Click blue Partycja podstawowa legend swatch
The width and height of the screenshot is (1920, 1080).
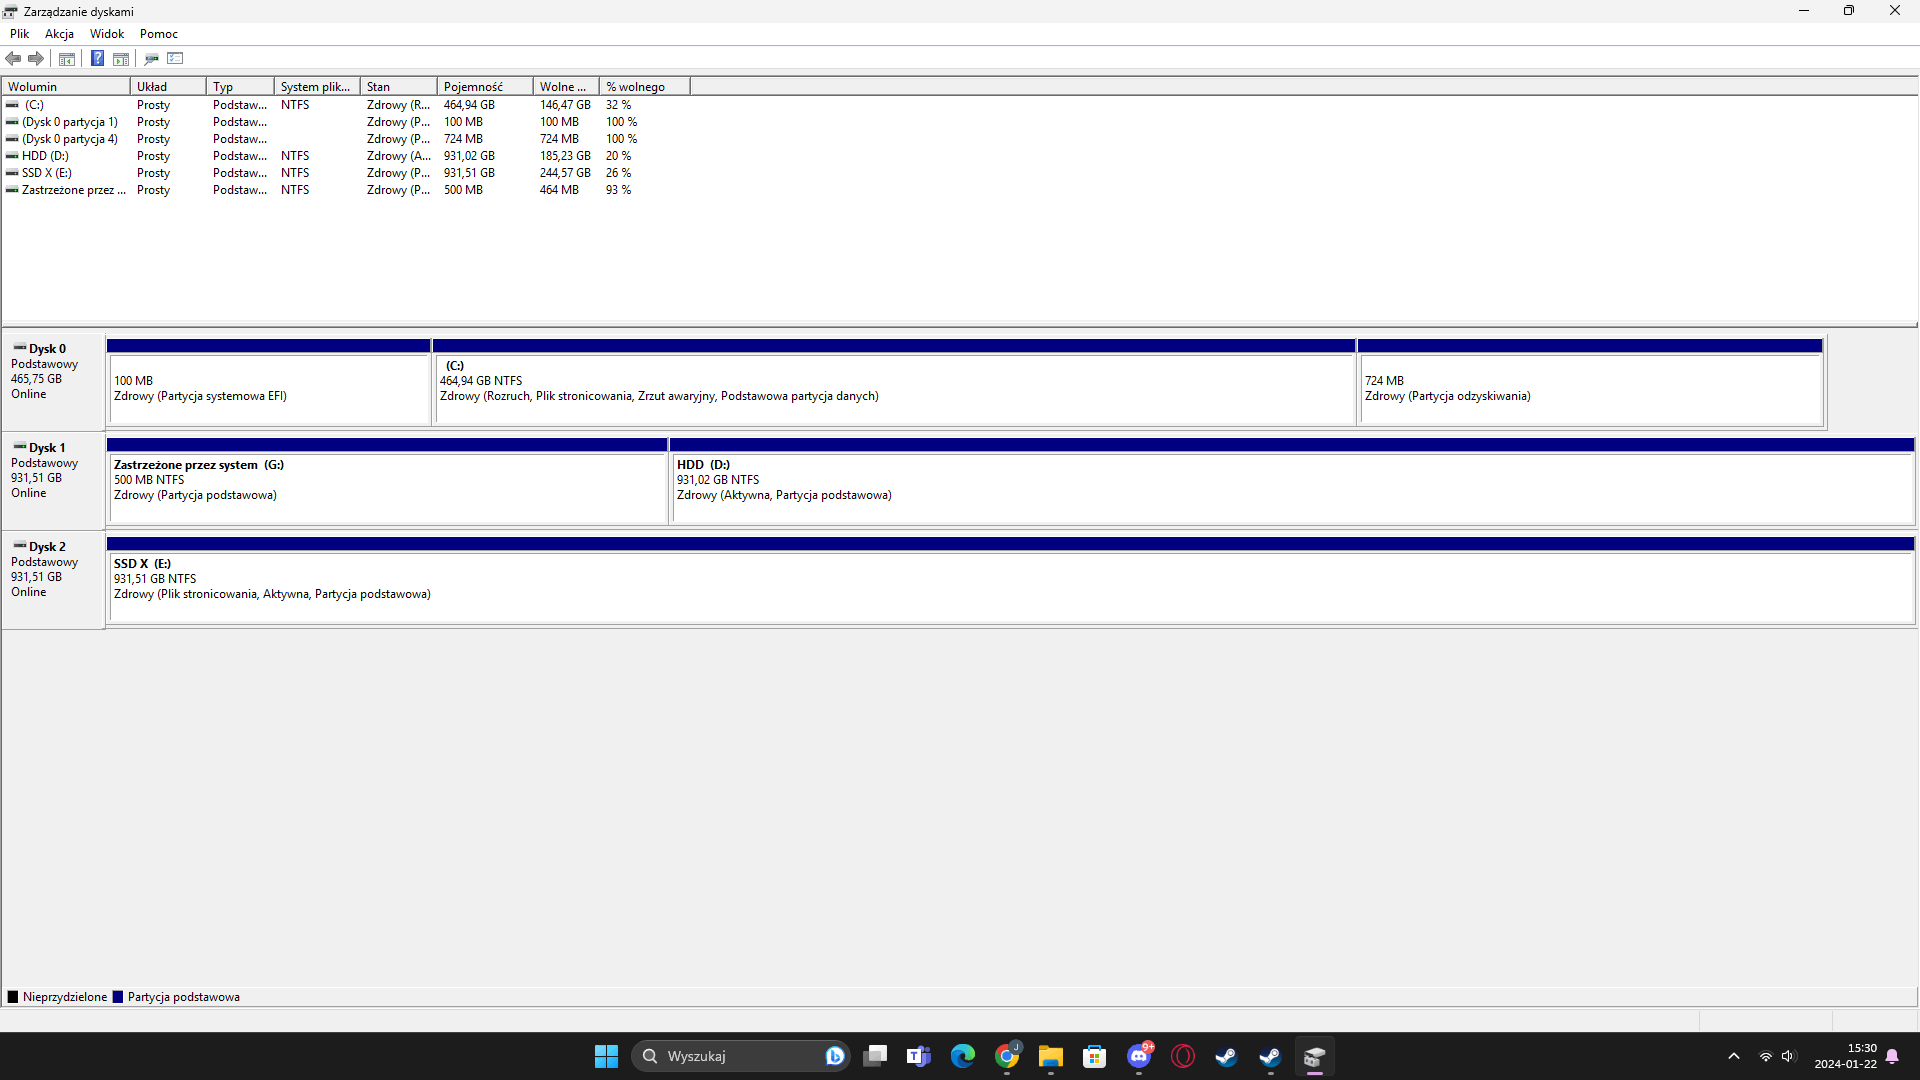pos(118,997)
